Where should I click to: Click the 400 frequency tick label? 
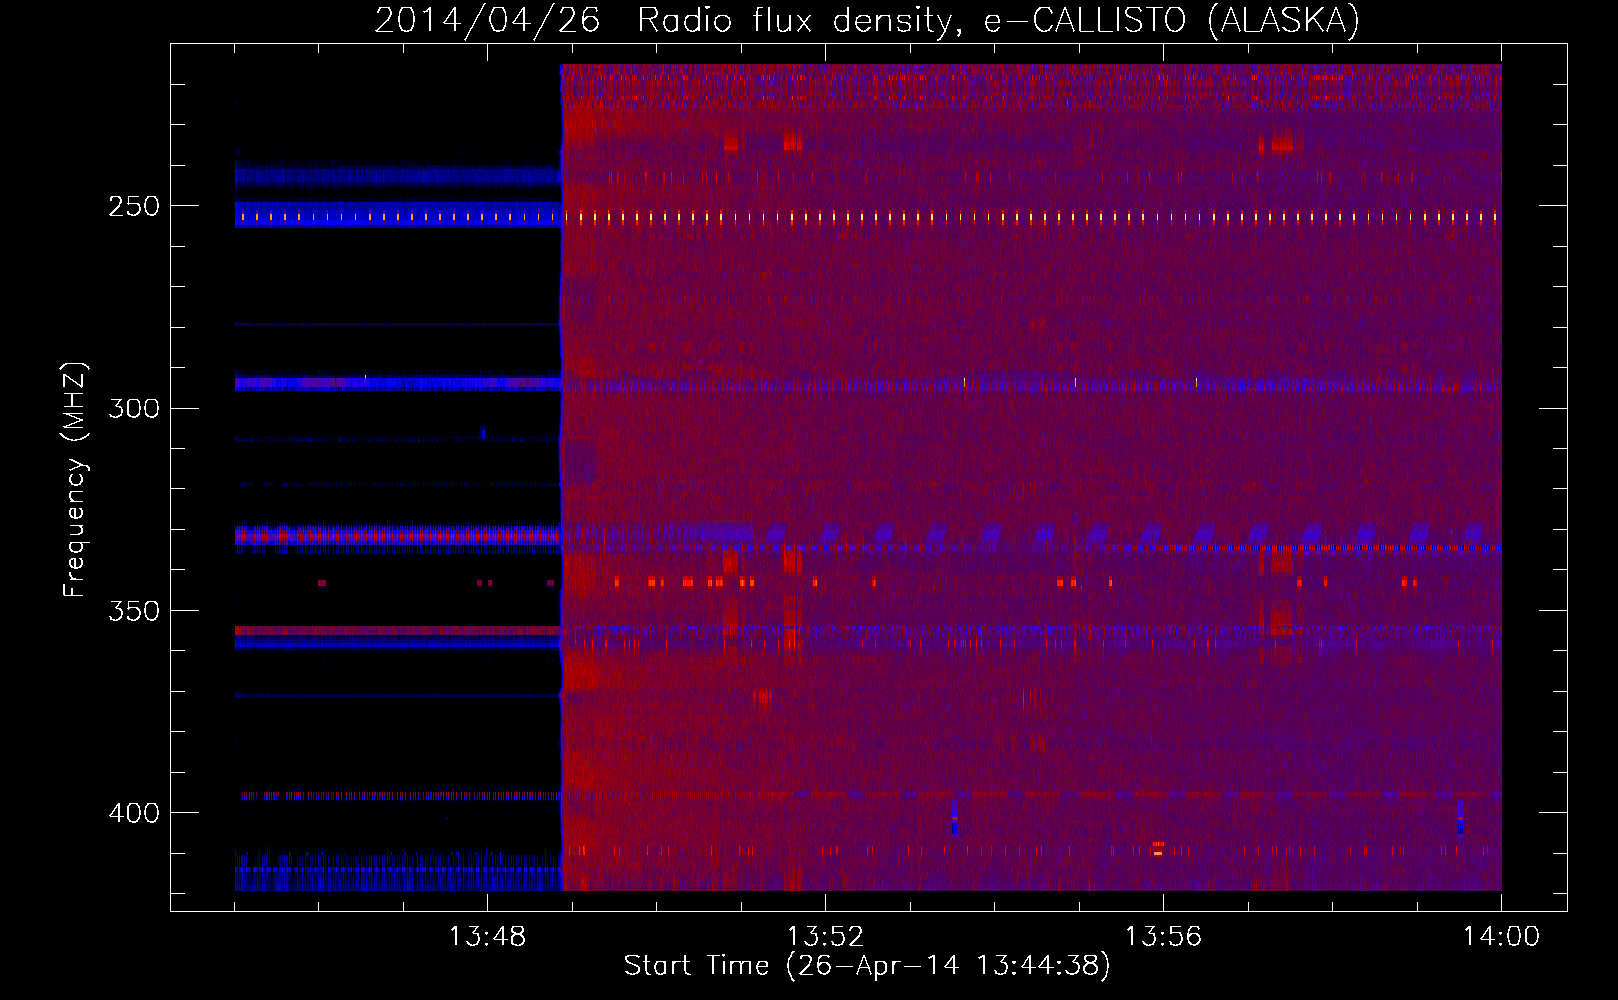(x=134, y=813)
